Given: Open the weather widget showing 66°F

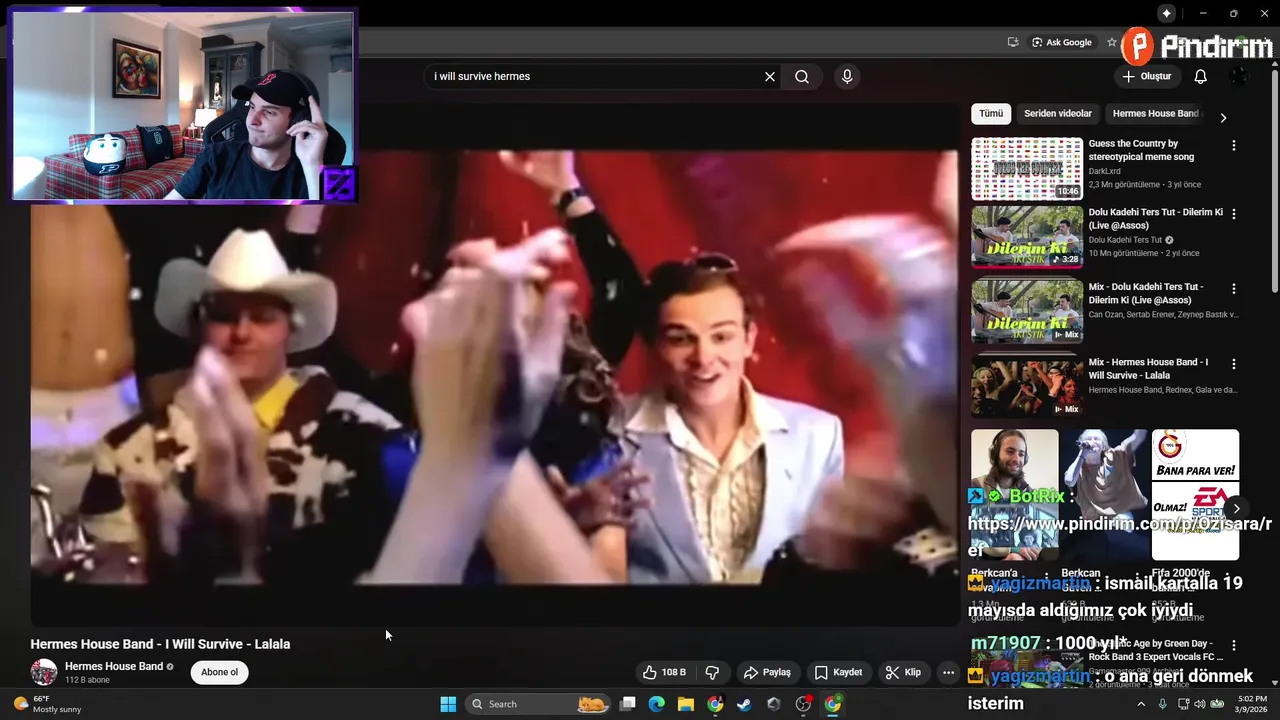Looking at the screenshot, I should (47, 704).
